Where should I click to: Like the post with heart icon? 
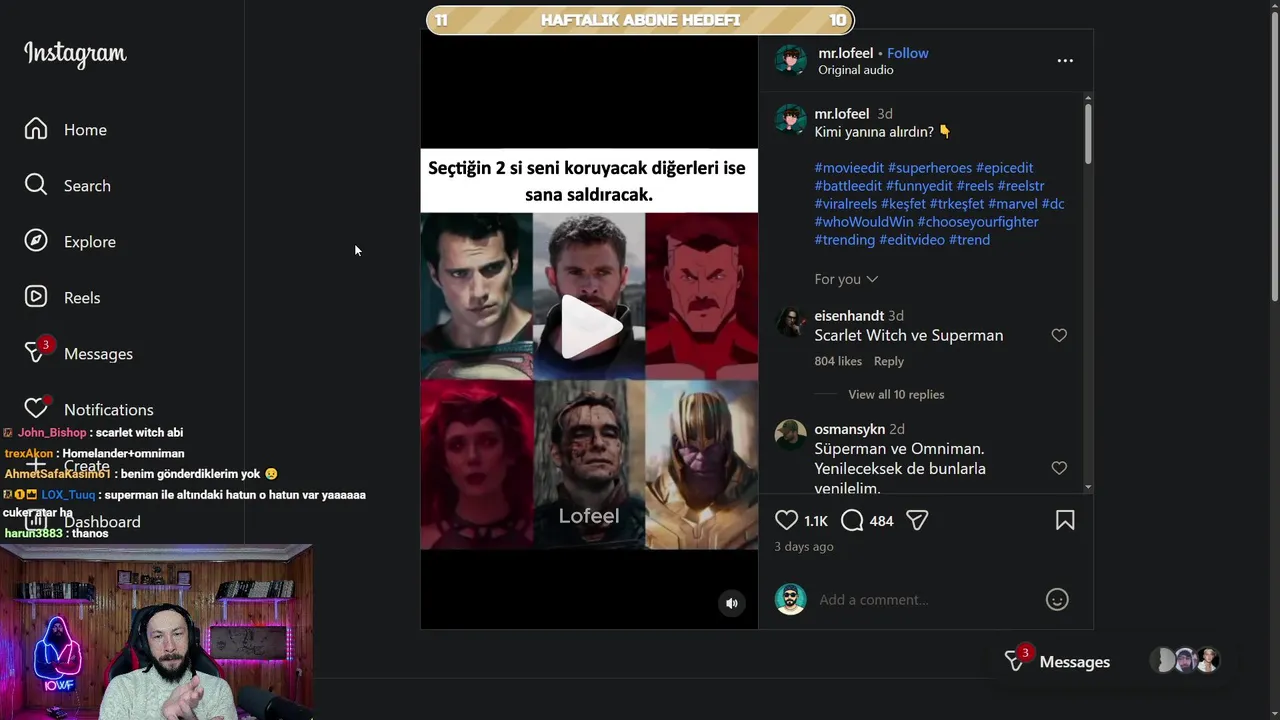787,520
